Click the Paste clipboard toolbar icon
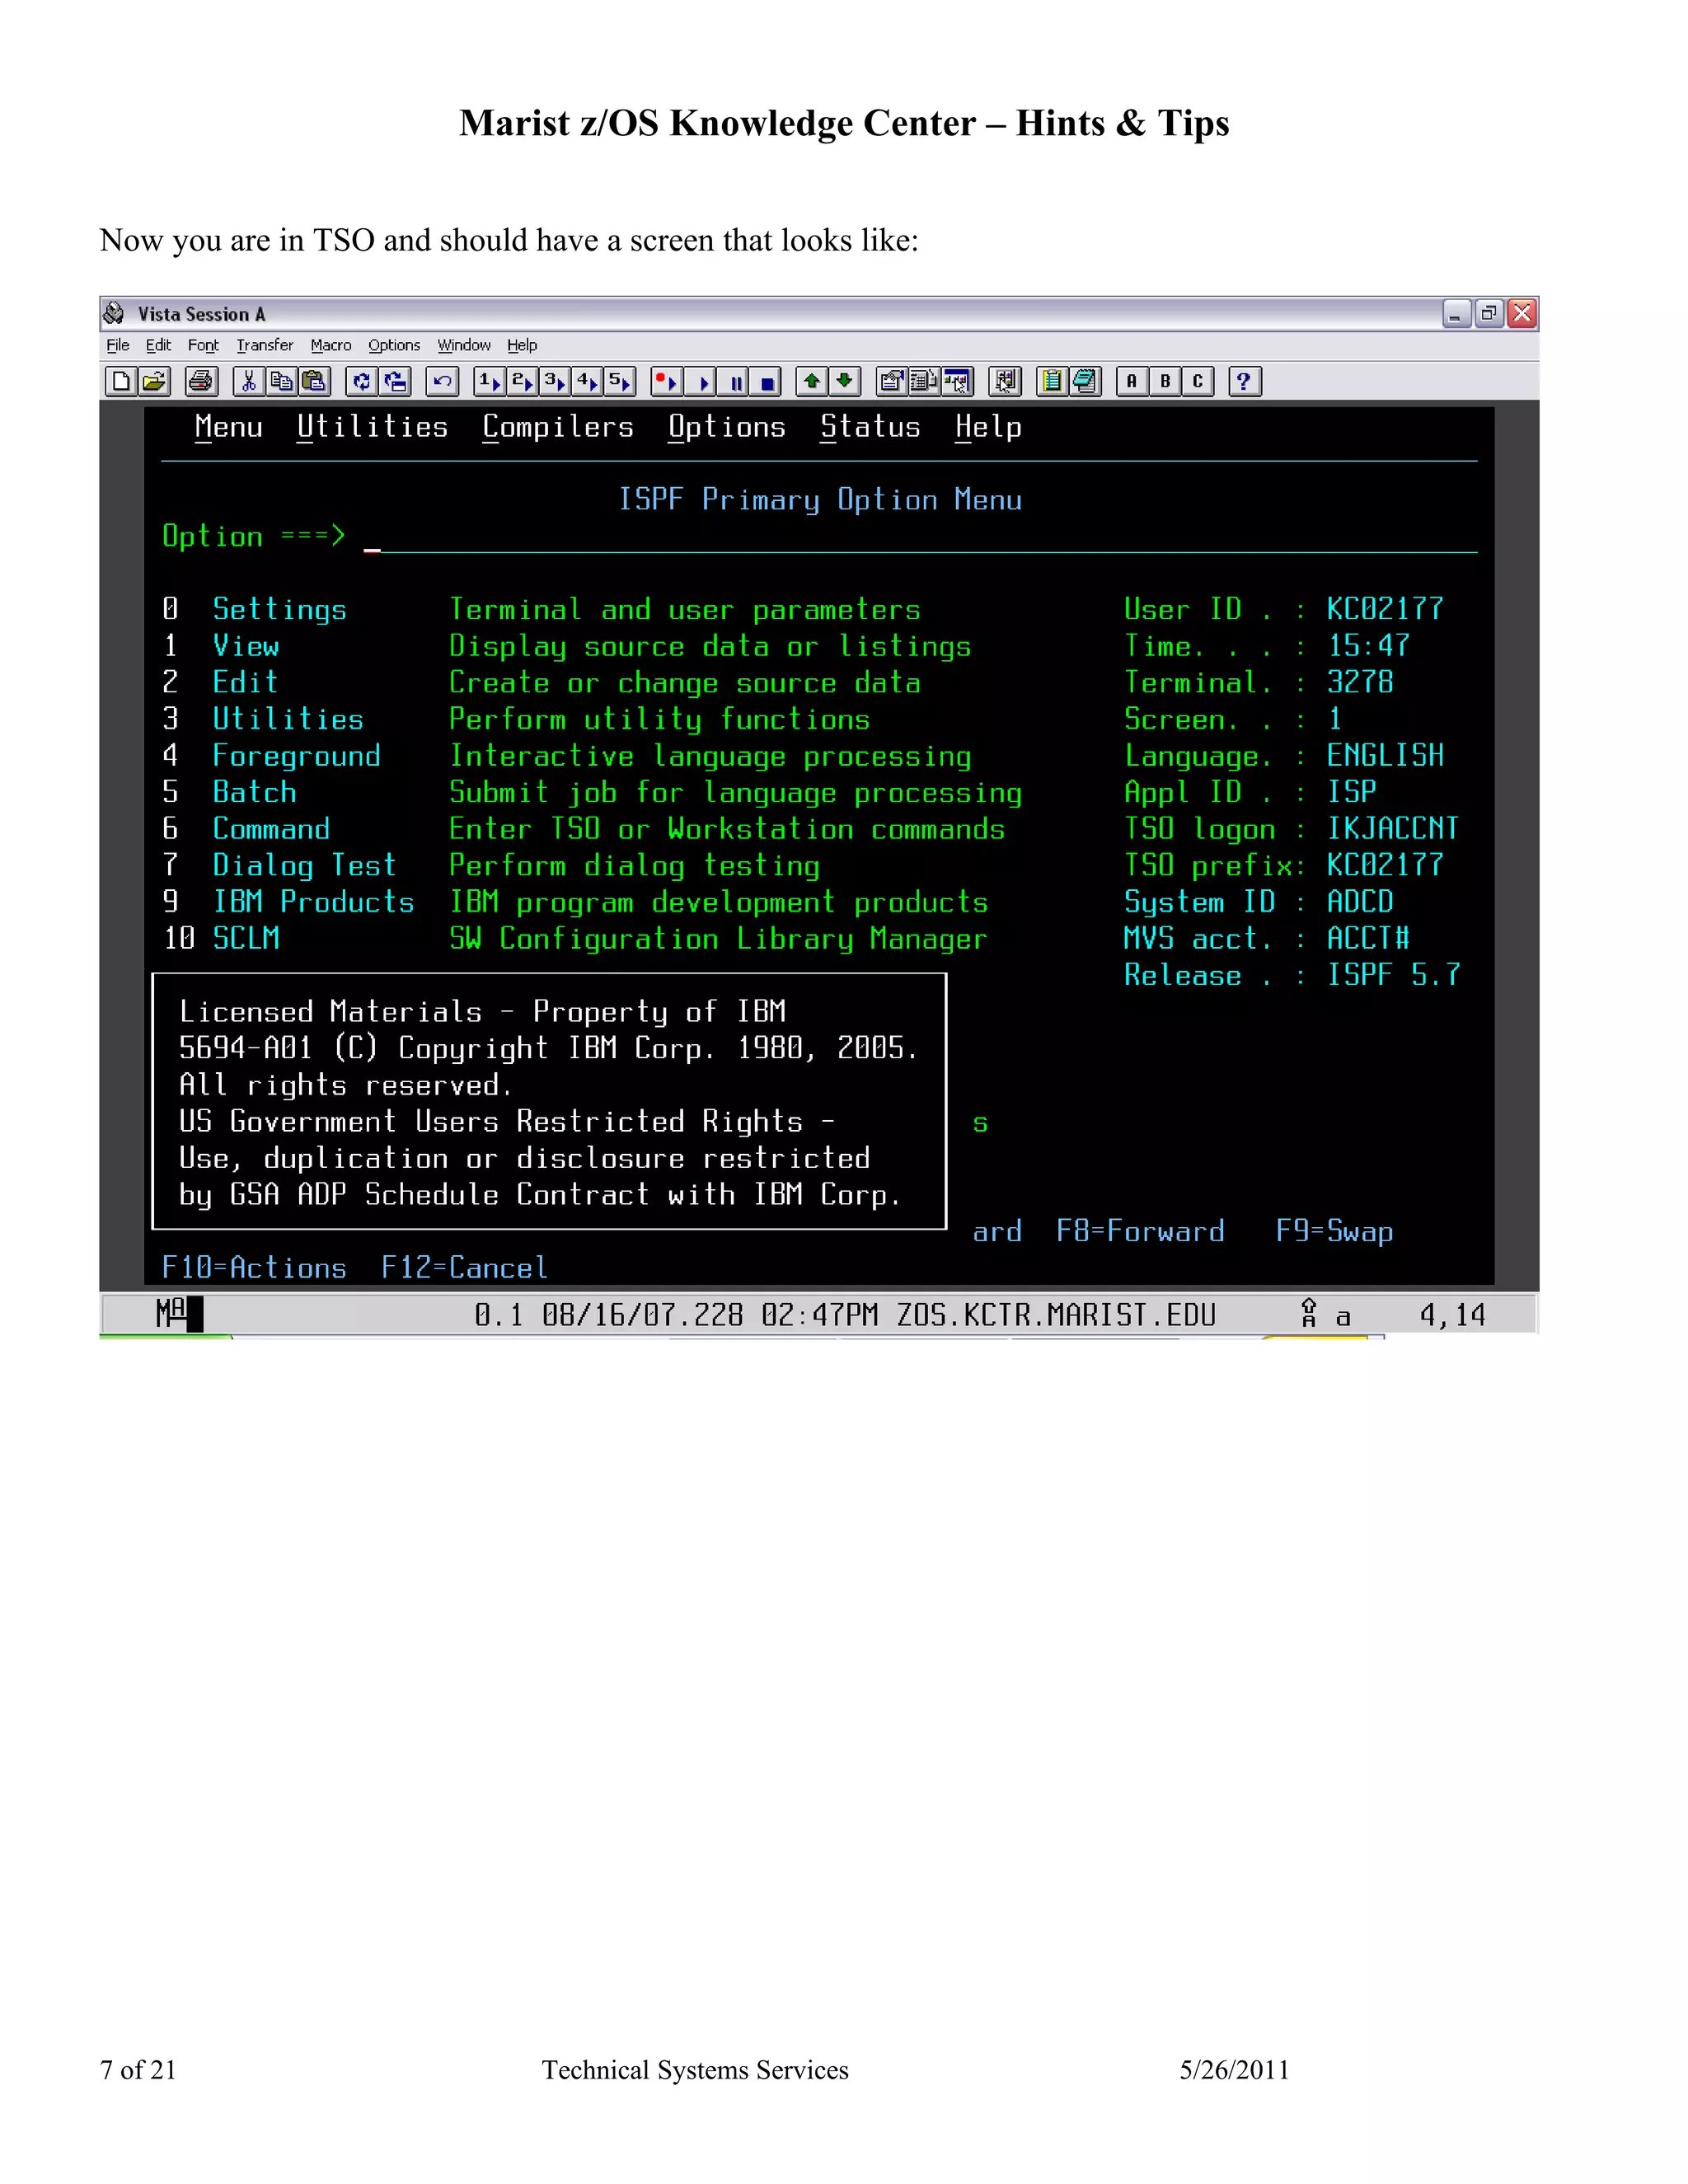 click(314, 381)
